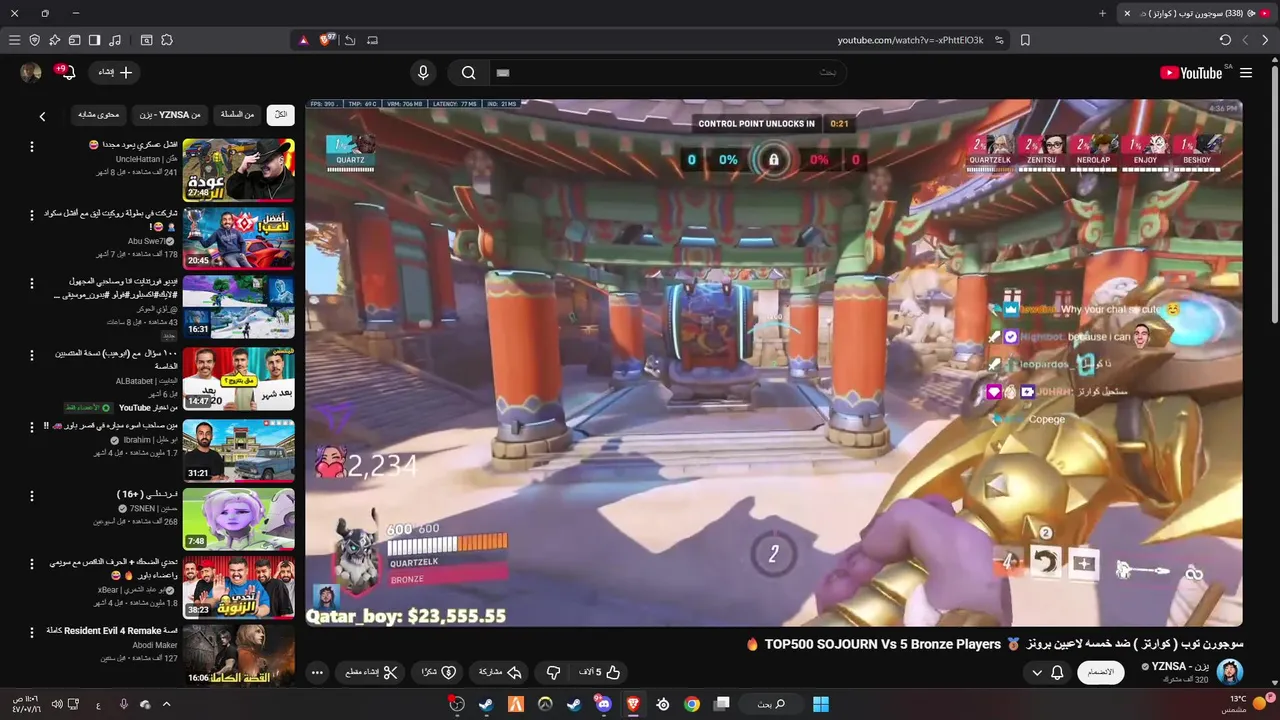Open options menu for Ibrahim video
1280x720 pixels.
pyautogui.click(x=31, y=426)
